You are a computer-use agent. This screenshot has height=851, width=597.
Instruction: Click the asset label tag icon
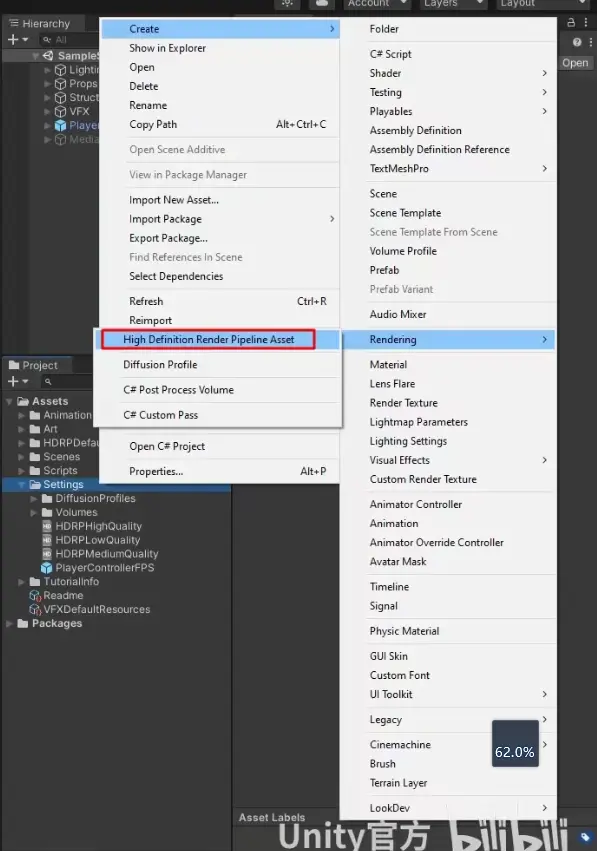[585, 837]
